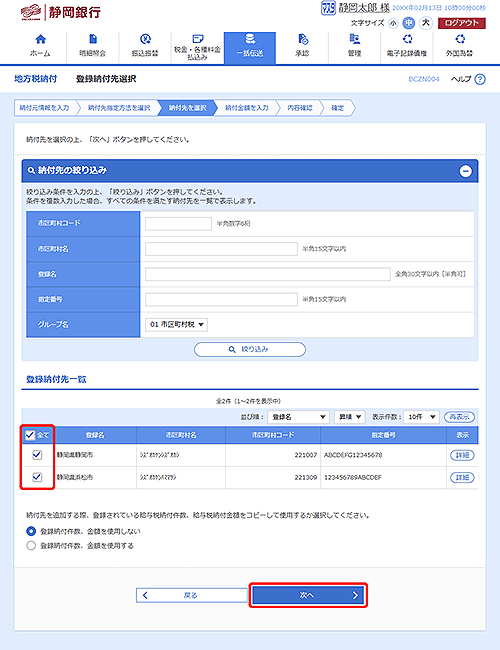This screenshot has width=500, height=650.
Task: Click the 市区町村コード input field
Action: (x=178, y=224)
